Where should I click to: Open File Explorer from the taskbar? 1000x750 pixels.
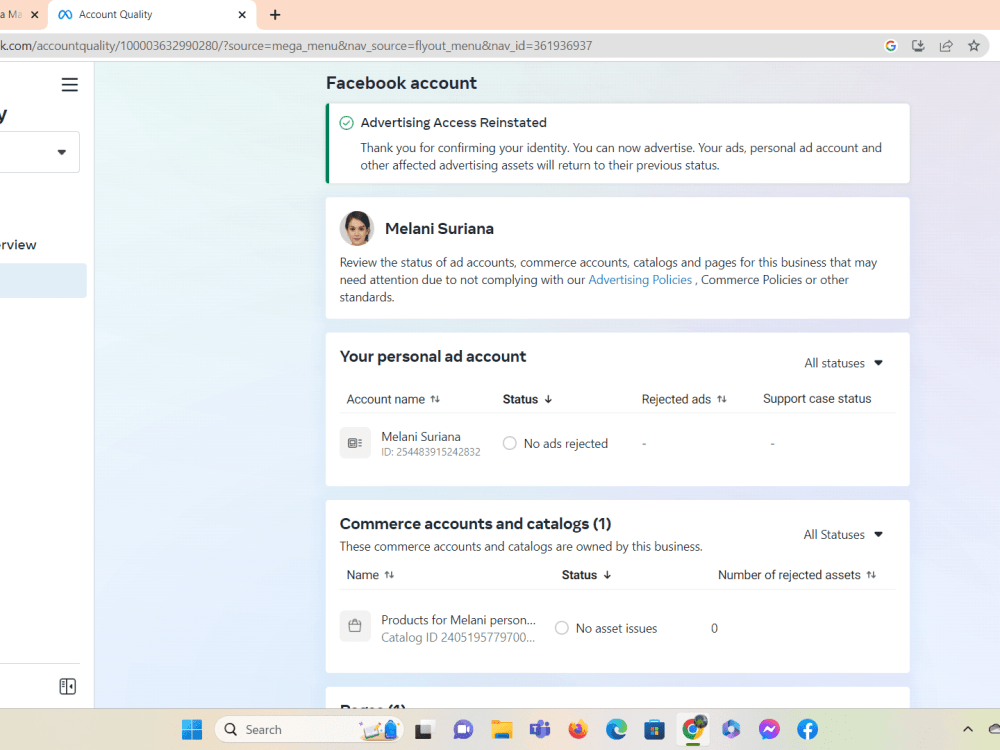pos(502,729)
